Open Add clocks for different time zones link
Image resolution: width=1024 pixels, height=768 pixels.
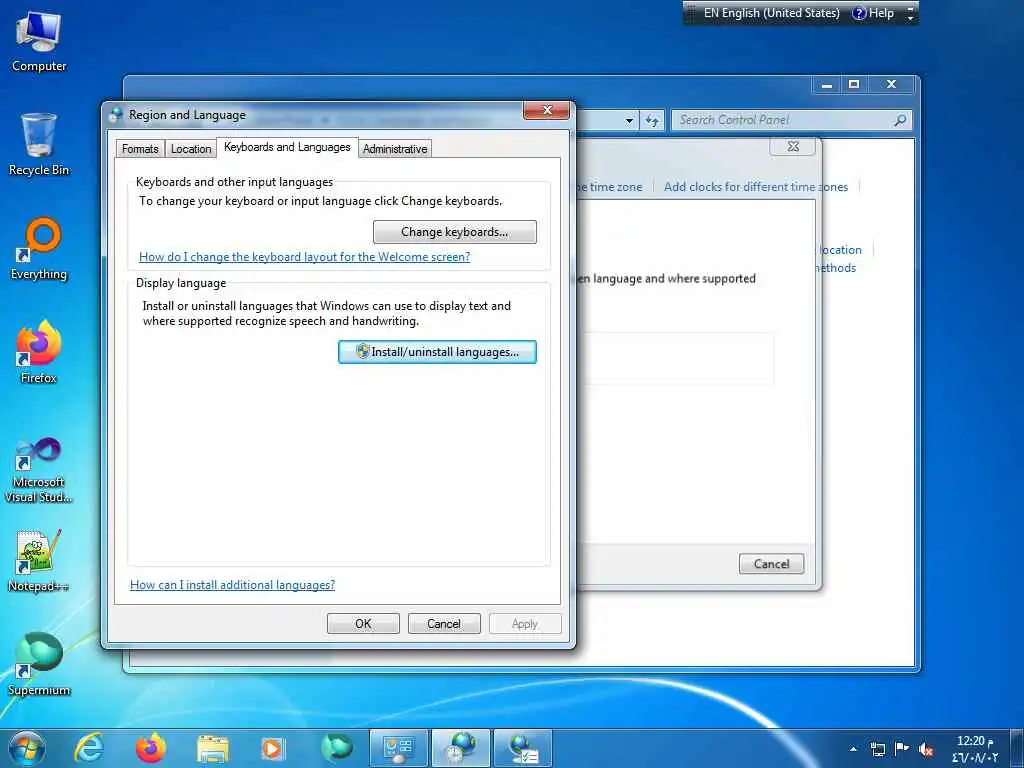pos(756,187)
